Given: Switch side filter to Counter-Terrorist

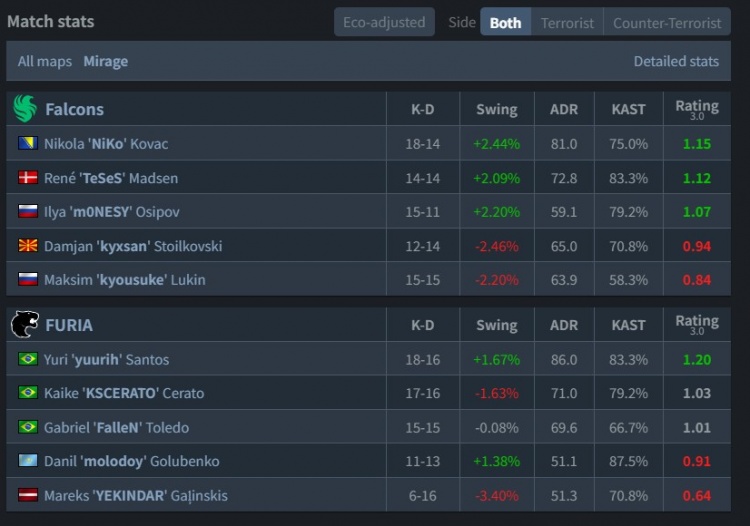Looking at the screenshot, I should click(666, 22).
